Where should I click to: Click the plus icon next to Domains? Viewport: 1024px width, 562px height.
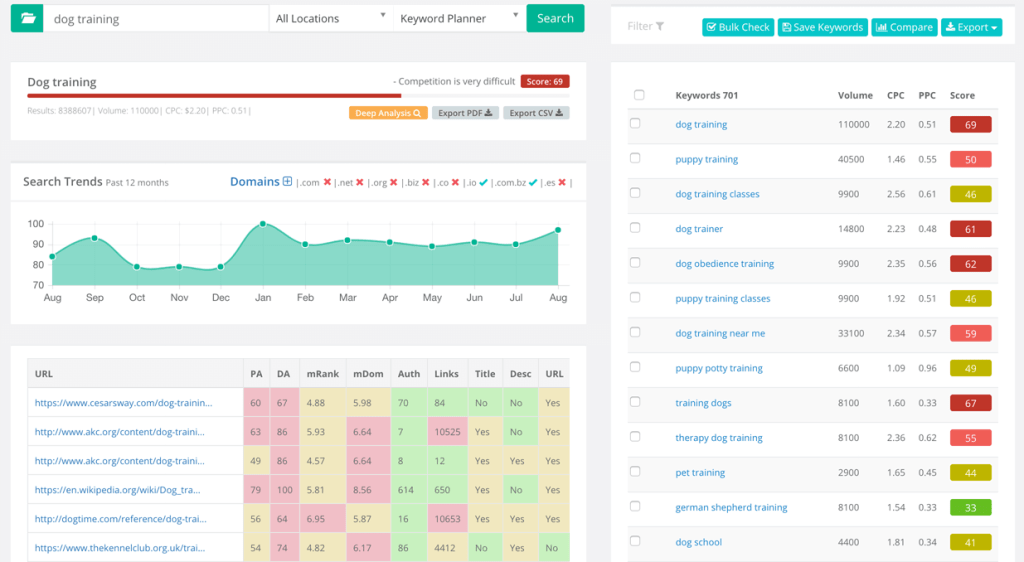click(x=287, y=182)
